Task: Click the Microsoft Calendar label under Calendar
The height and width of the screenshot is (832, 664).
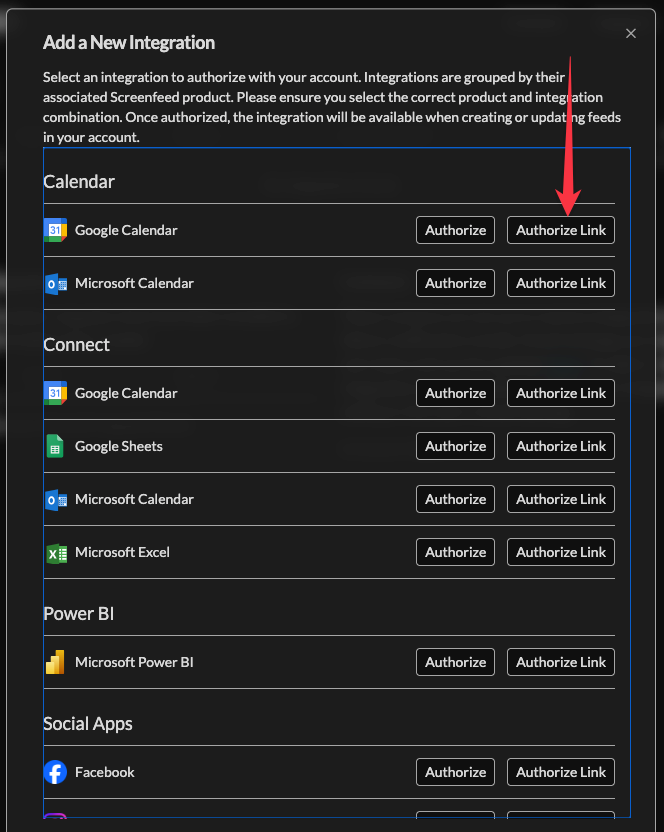Action: coord(134,283)
